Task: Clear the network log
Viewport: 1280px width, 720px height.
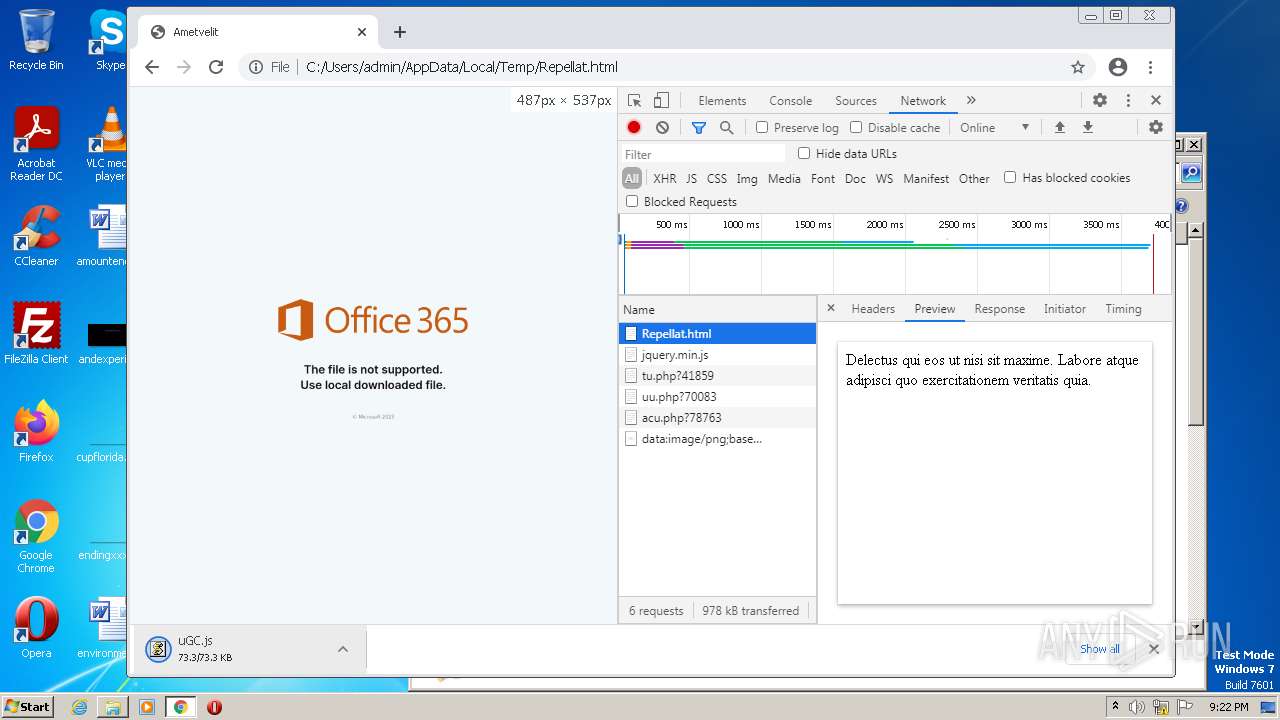Action: (662, 127)
